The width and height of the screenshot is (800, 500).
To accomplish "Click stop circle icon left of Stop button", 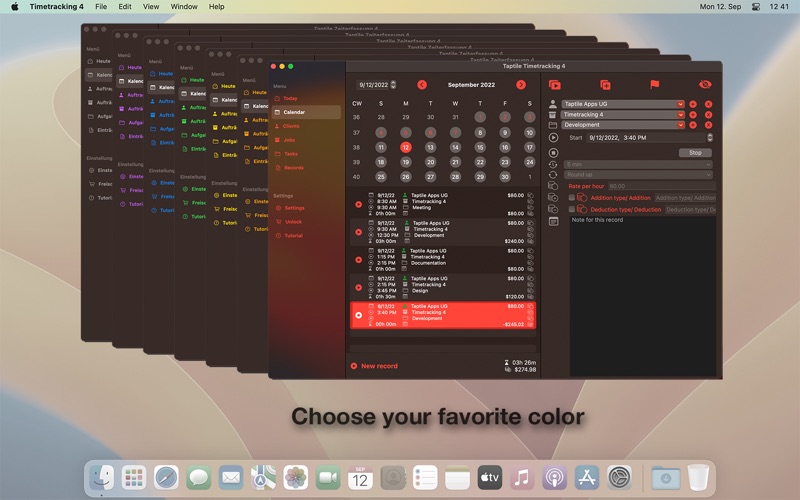I will [553, 153].
